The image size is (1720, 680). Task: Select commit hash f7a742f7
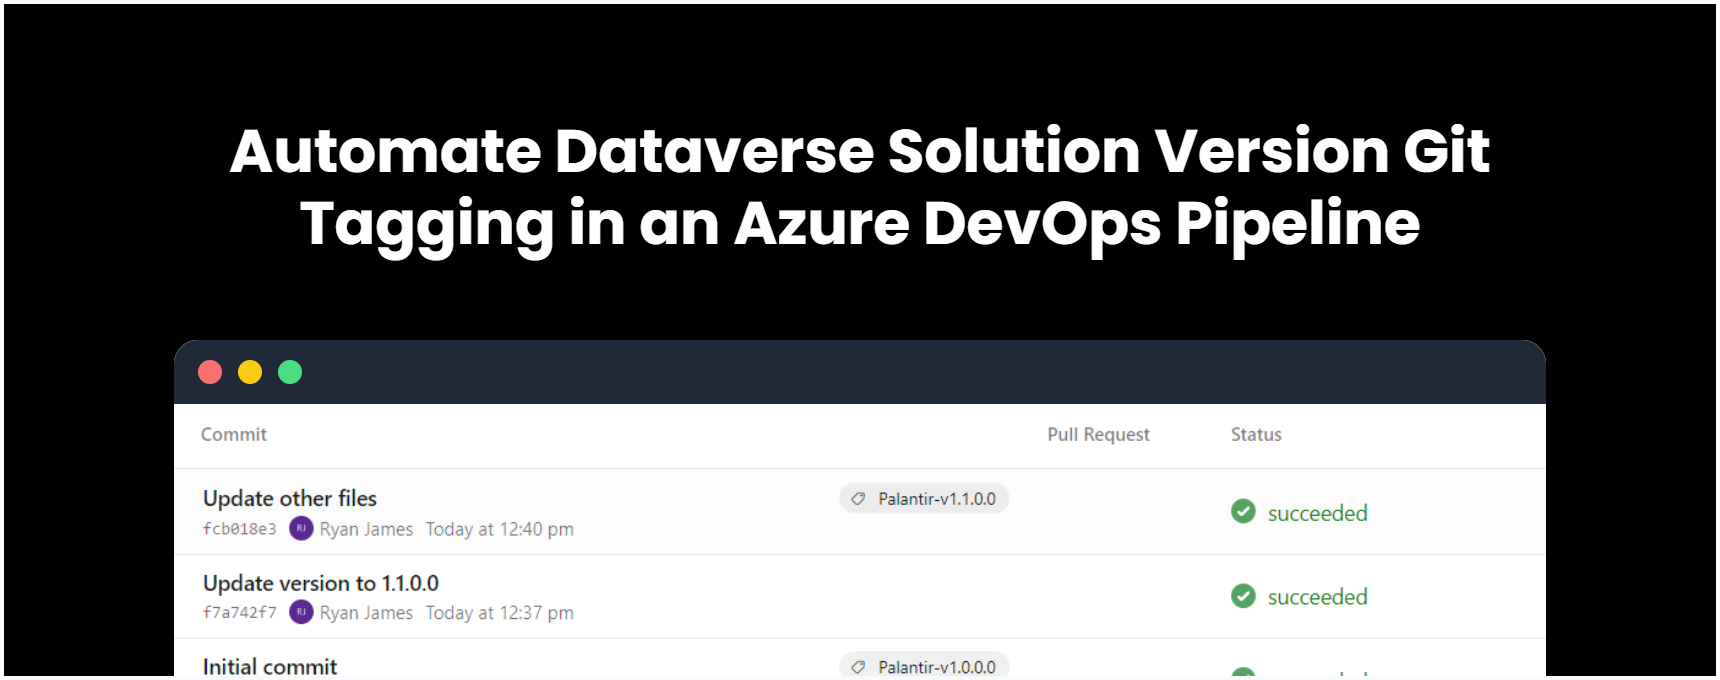pos(240,613)
